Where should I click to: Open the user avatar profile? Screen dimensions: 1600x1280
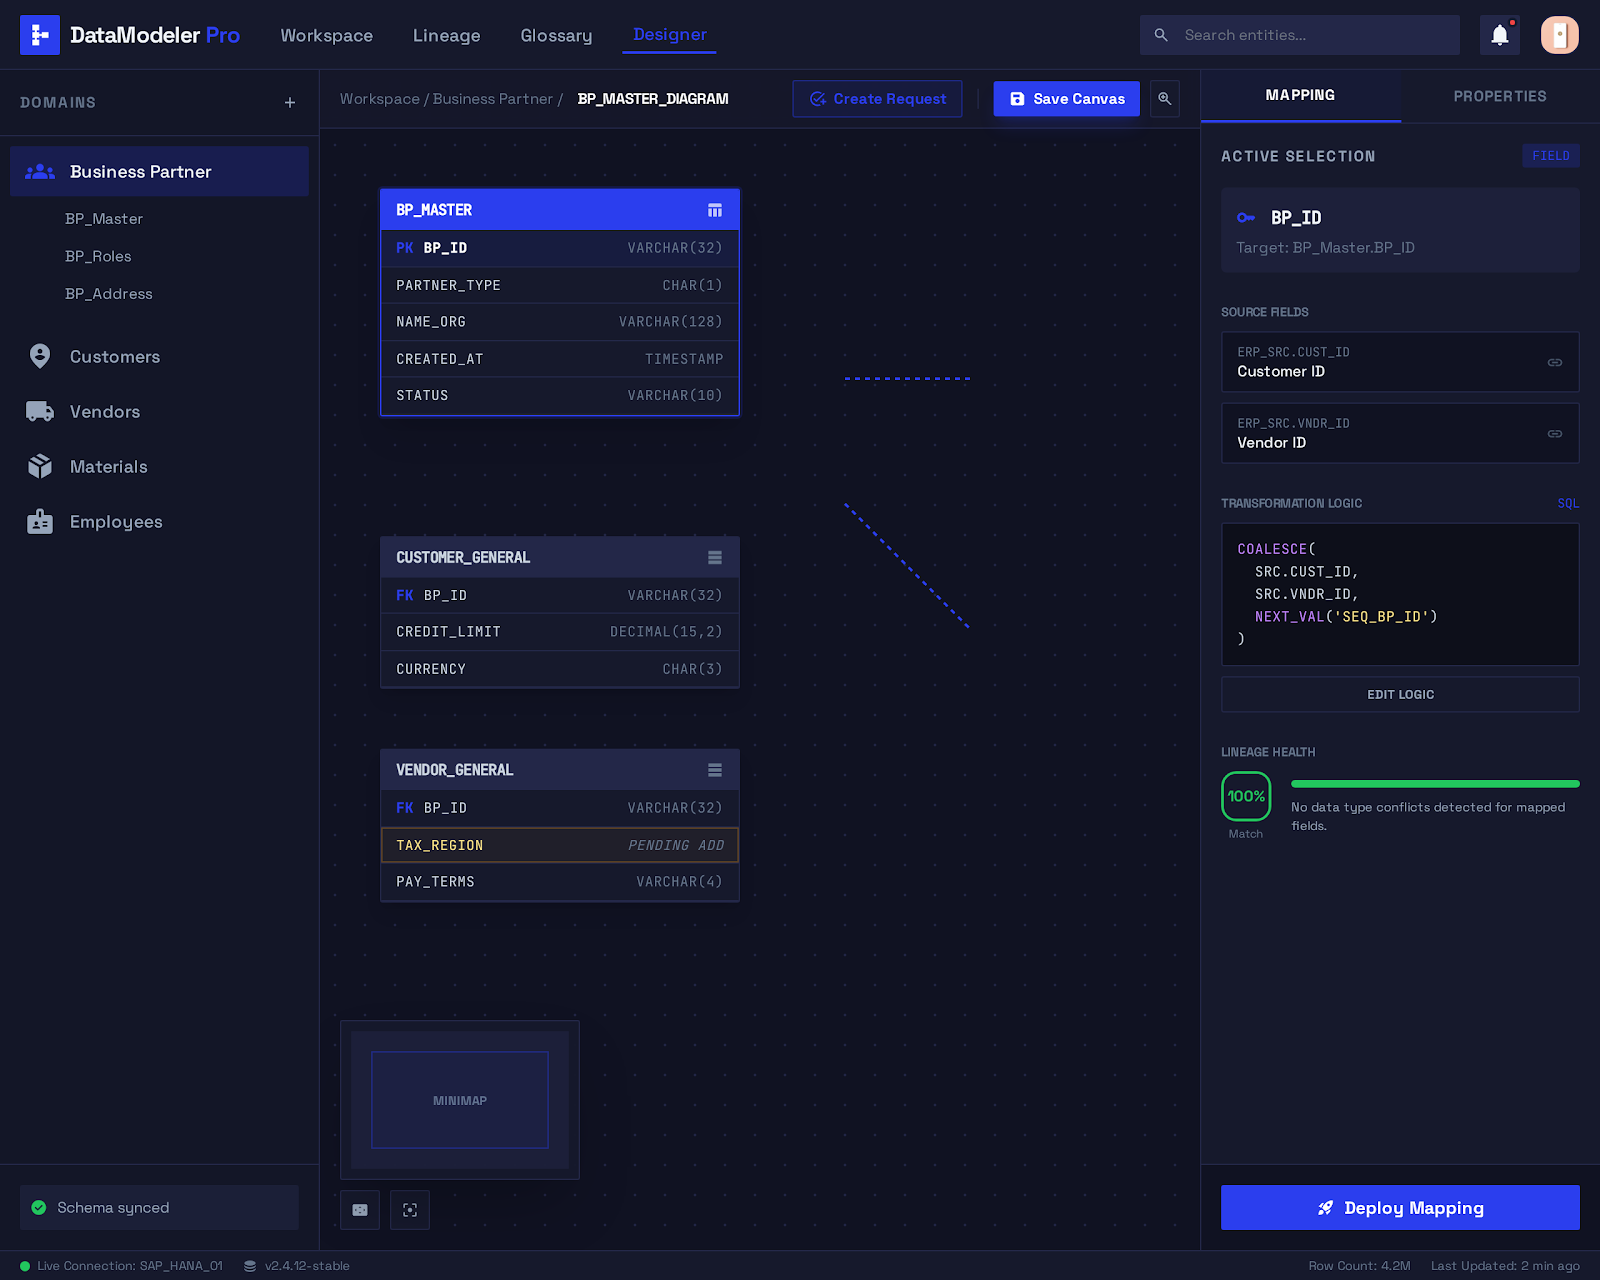coord(1560,34)
